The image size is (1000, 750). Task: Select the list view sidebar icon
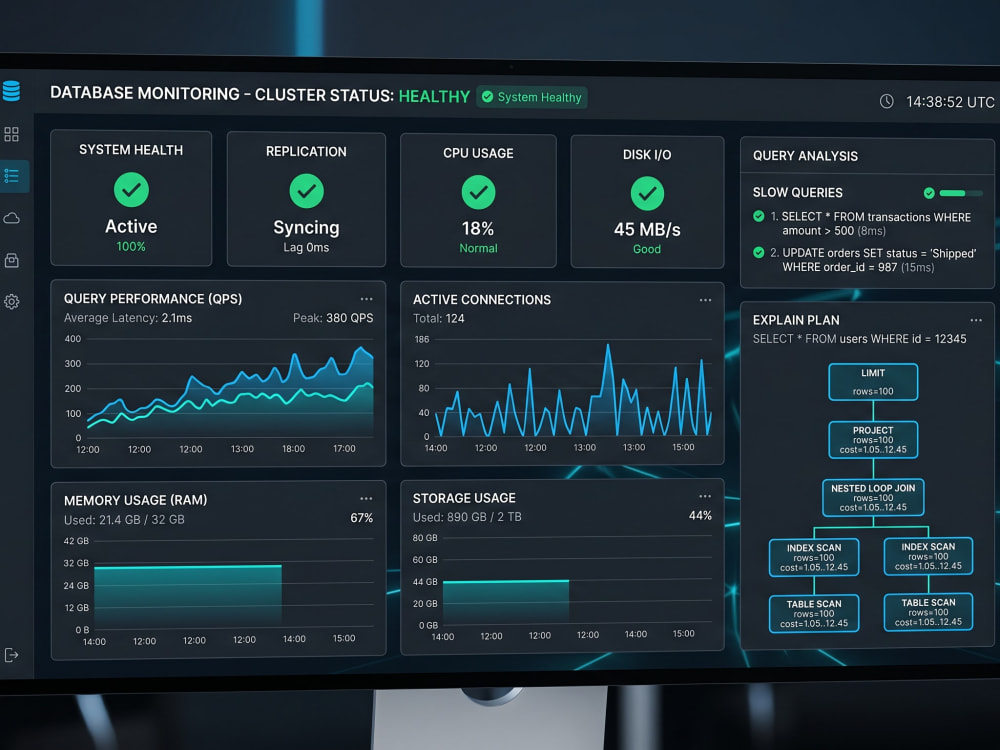coord(11,175)
